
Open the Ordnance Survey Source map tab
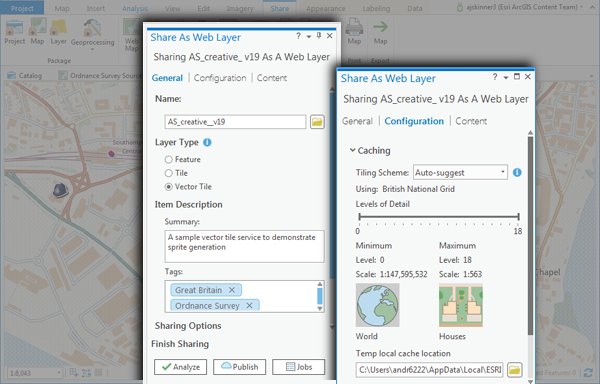pos(101,75)
